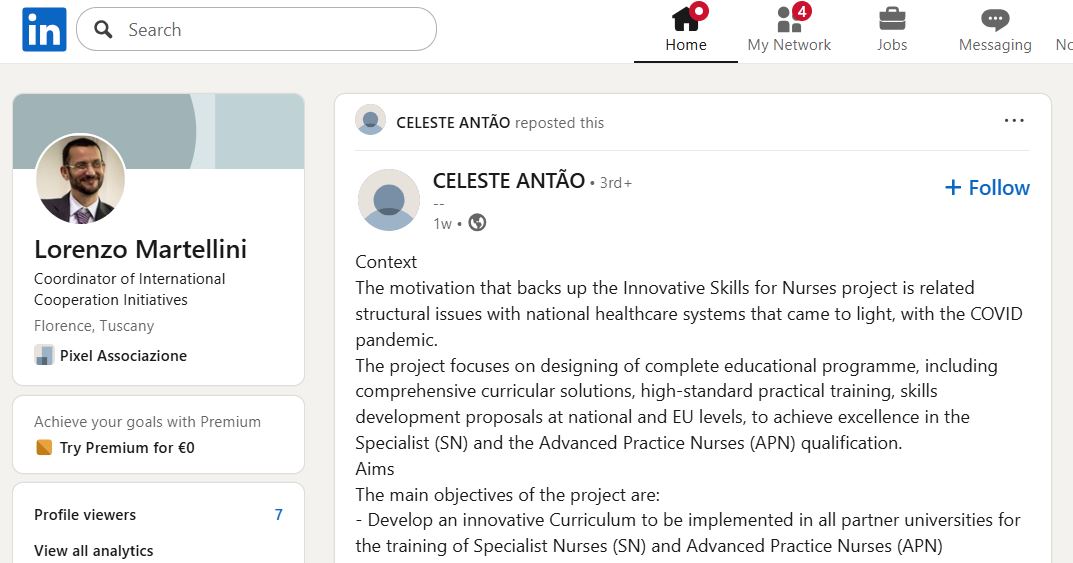Click CELESTE ANTÃO's large post avatar
1073x563 pixels.
coord(388,199)
